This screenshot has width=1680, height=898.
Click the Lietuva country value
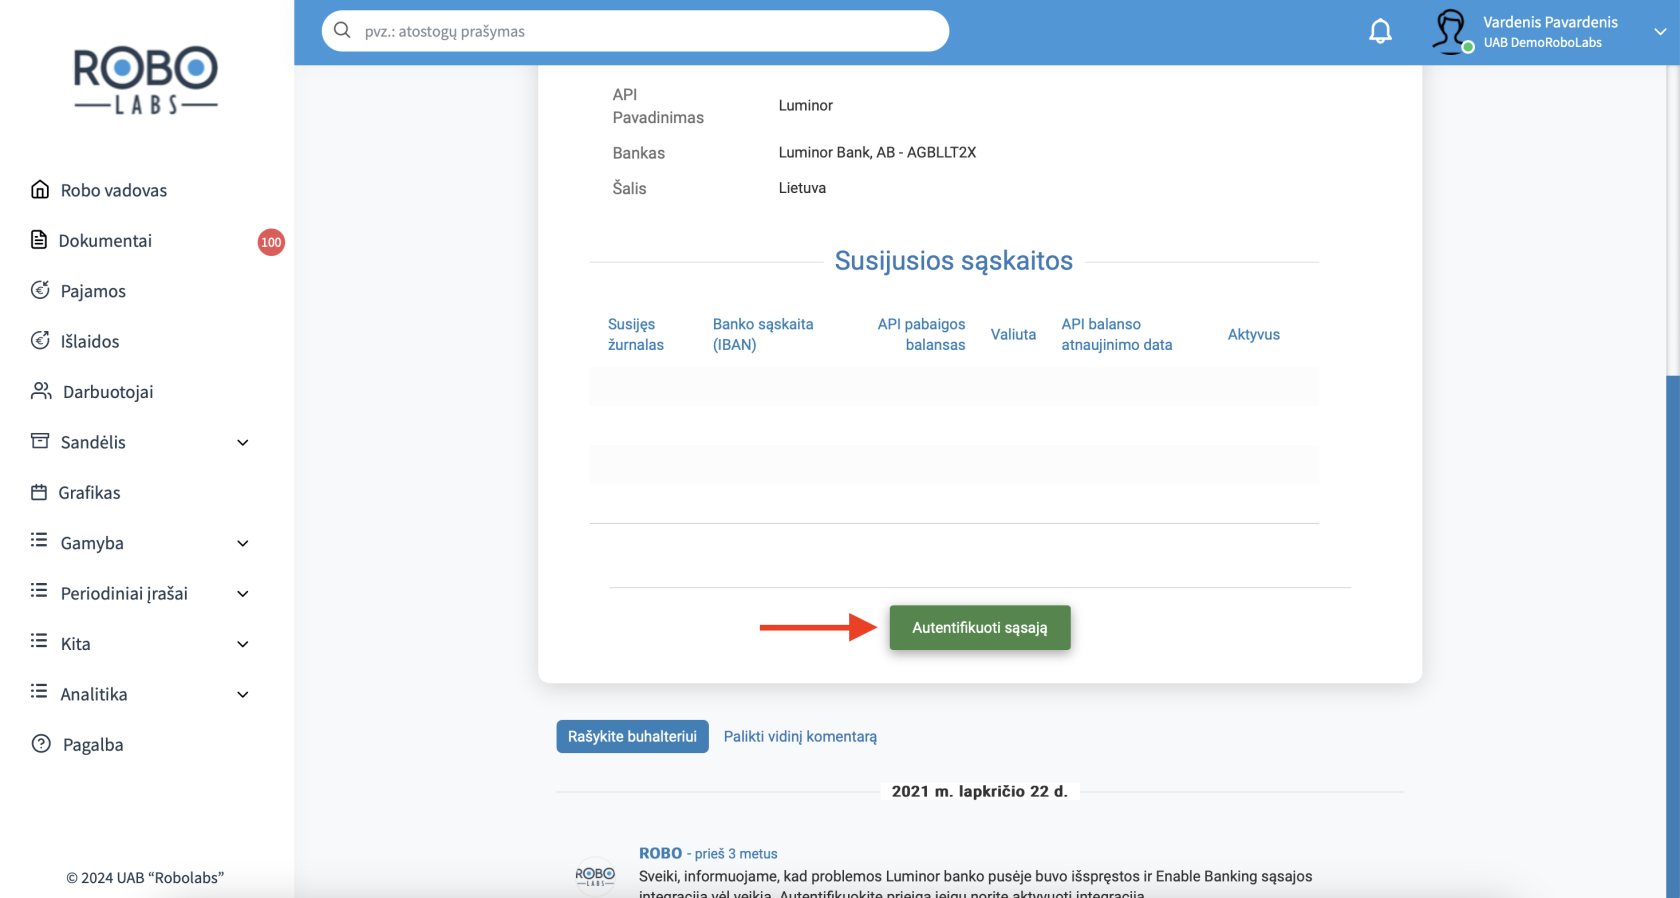(802, 188)
